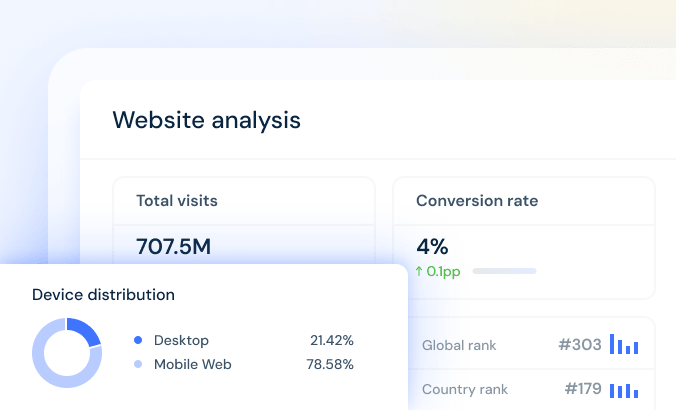
Task: Click the conversion rate progress bar
Action: pos(504,271)
